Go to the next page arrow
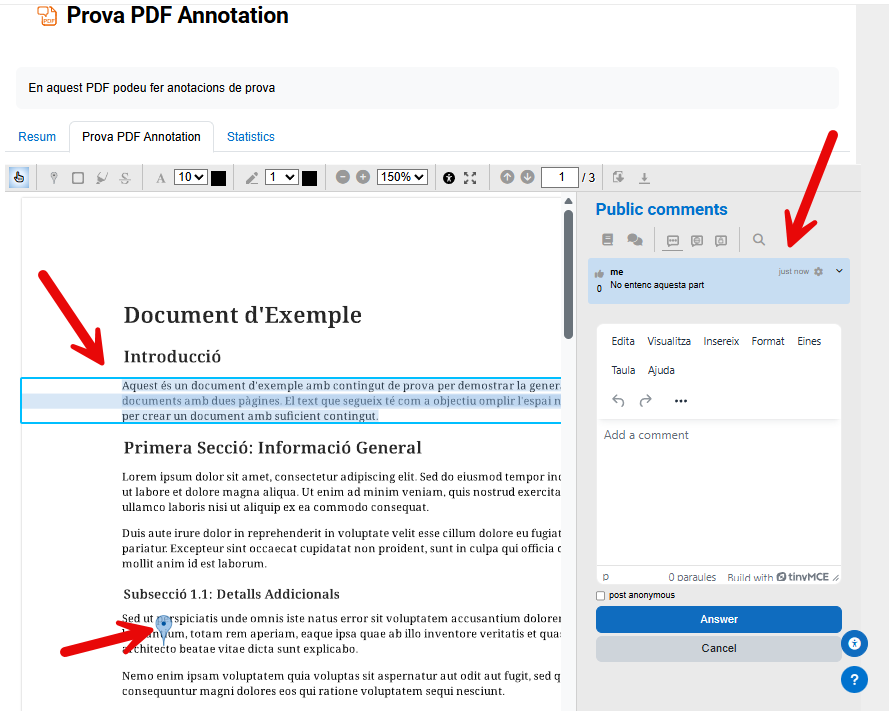The width and height of the screenshot is (889, 711). pyautogui.click(x=527, y=177)
